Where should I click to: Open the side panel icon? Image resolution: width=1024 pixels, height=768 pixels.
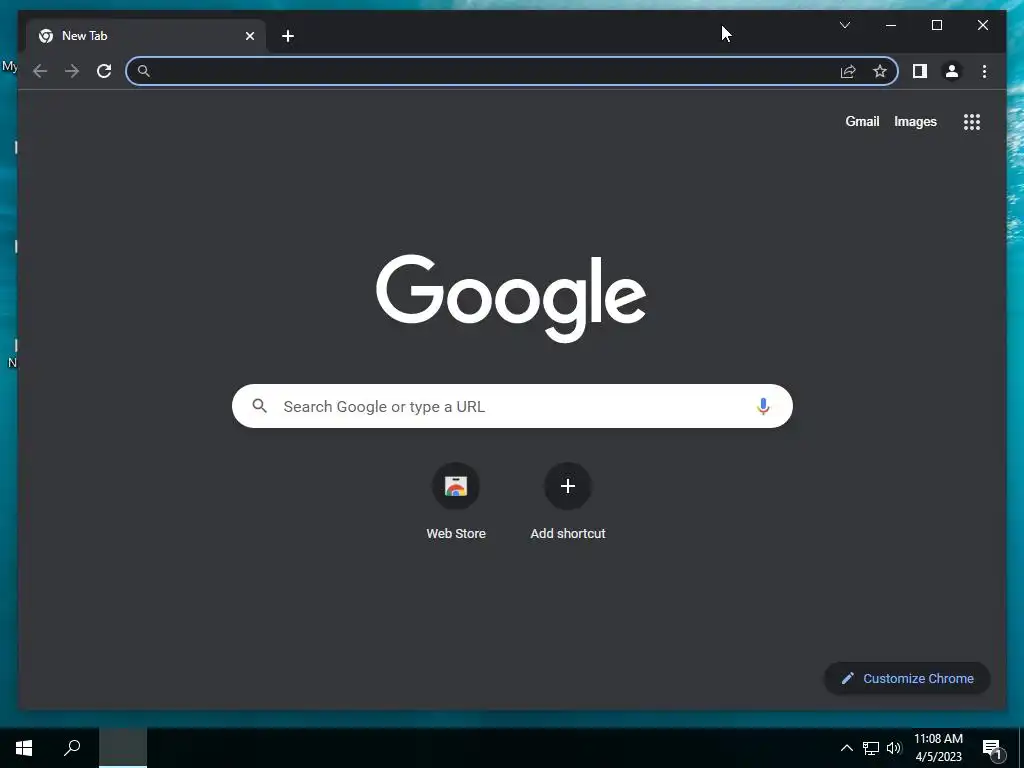(920, 71)
